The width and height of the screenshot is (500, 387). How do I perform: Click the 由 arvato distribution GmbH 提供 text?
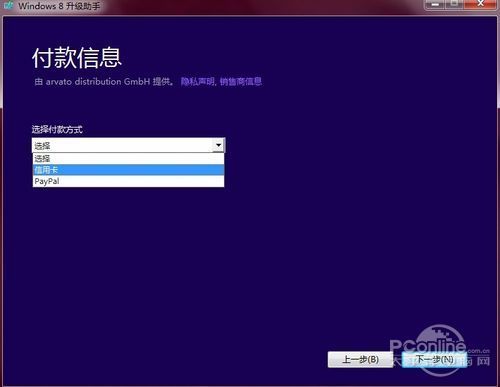104,82
